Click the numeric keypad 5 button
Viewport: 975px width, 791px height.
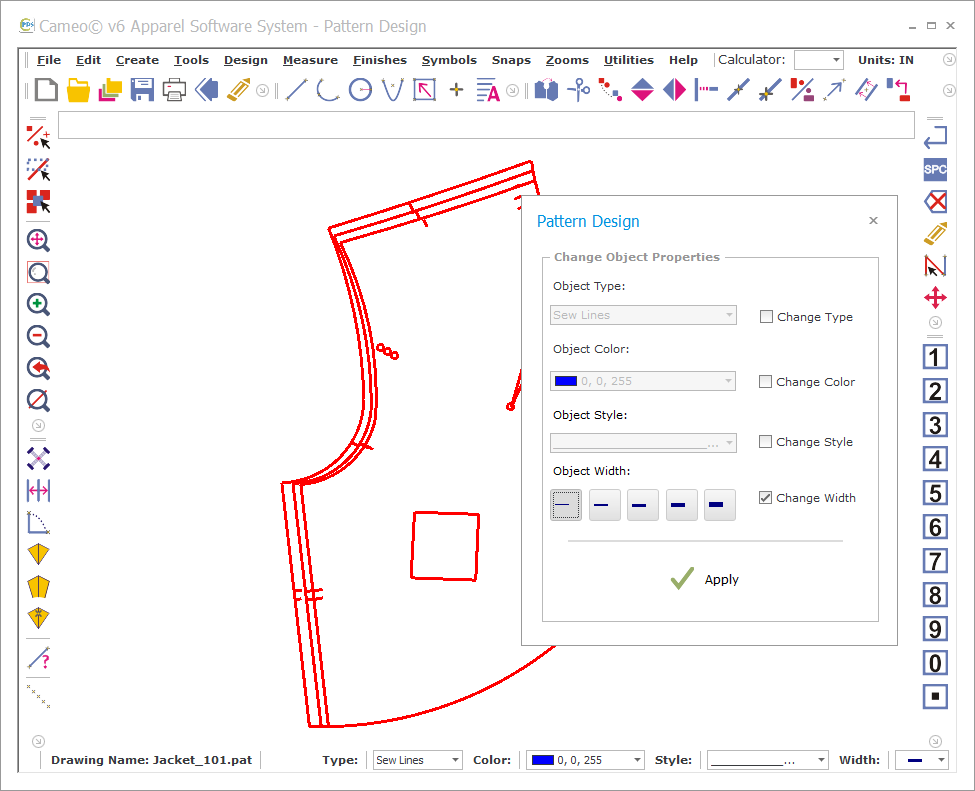coord(935,493)
